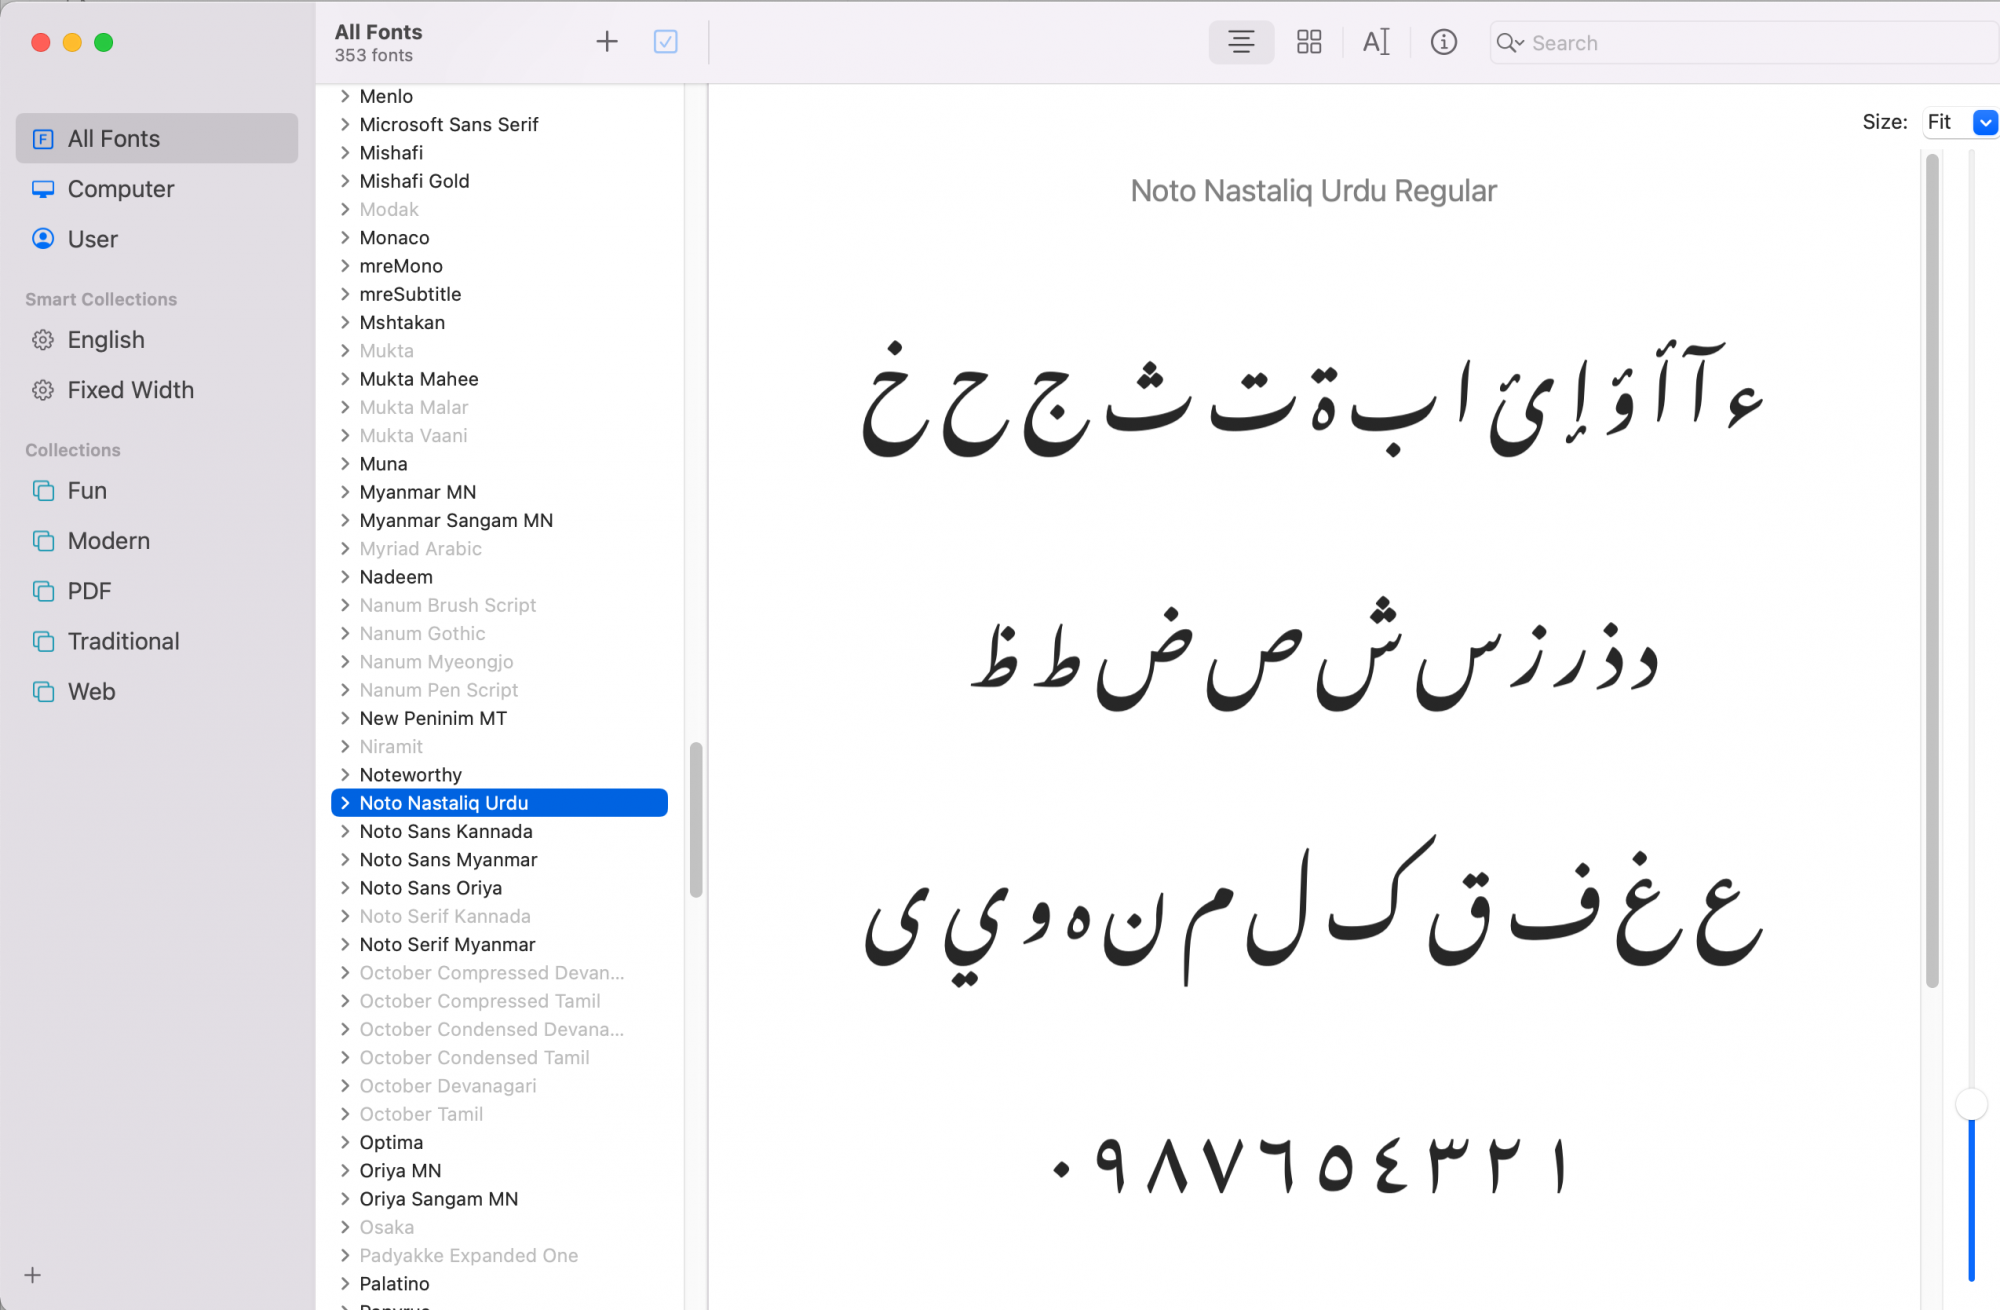Click the Fun collection
2000x1310 pixels.
coord(88,490)
